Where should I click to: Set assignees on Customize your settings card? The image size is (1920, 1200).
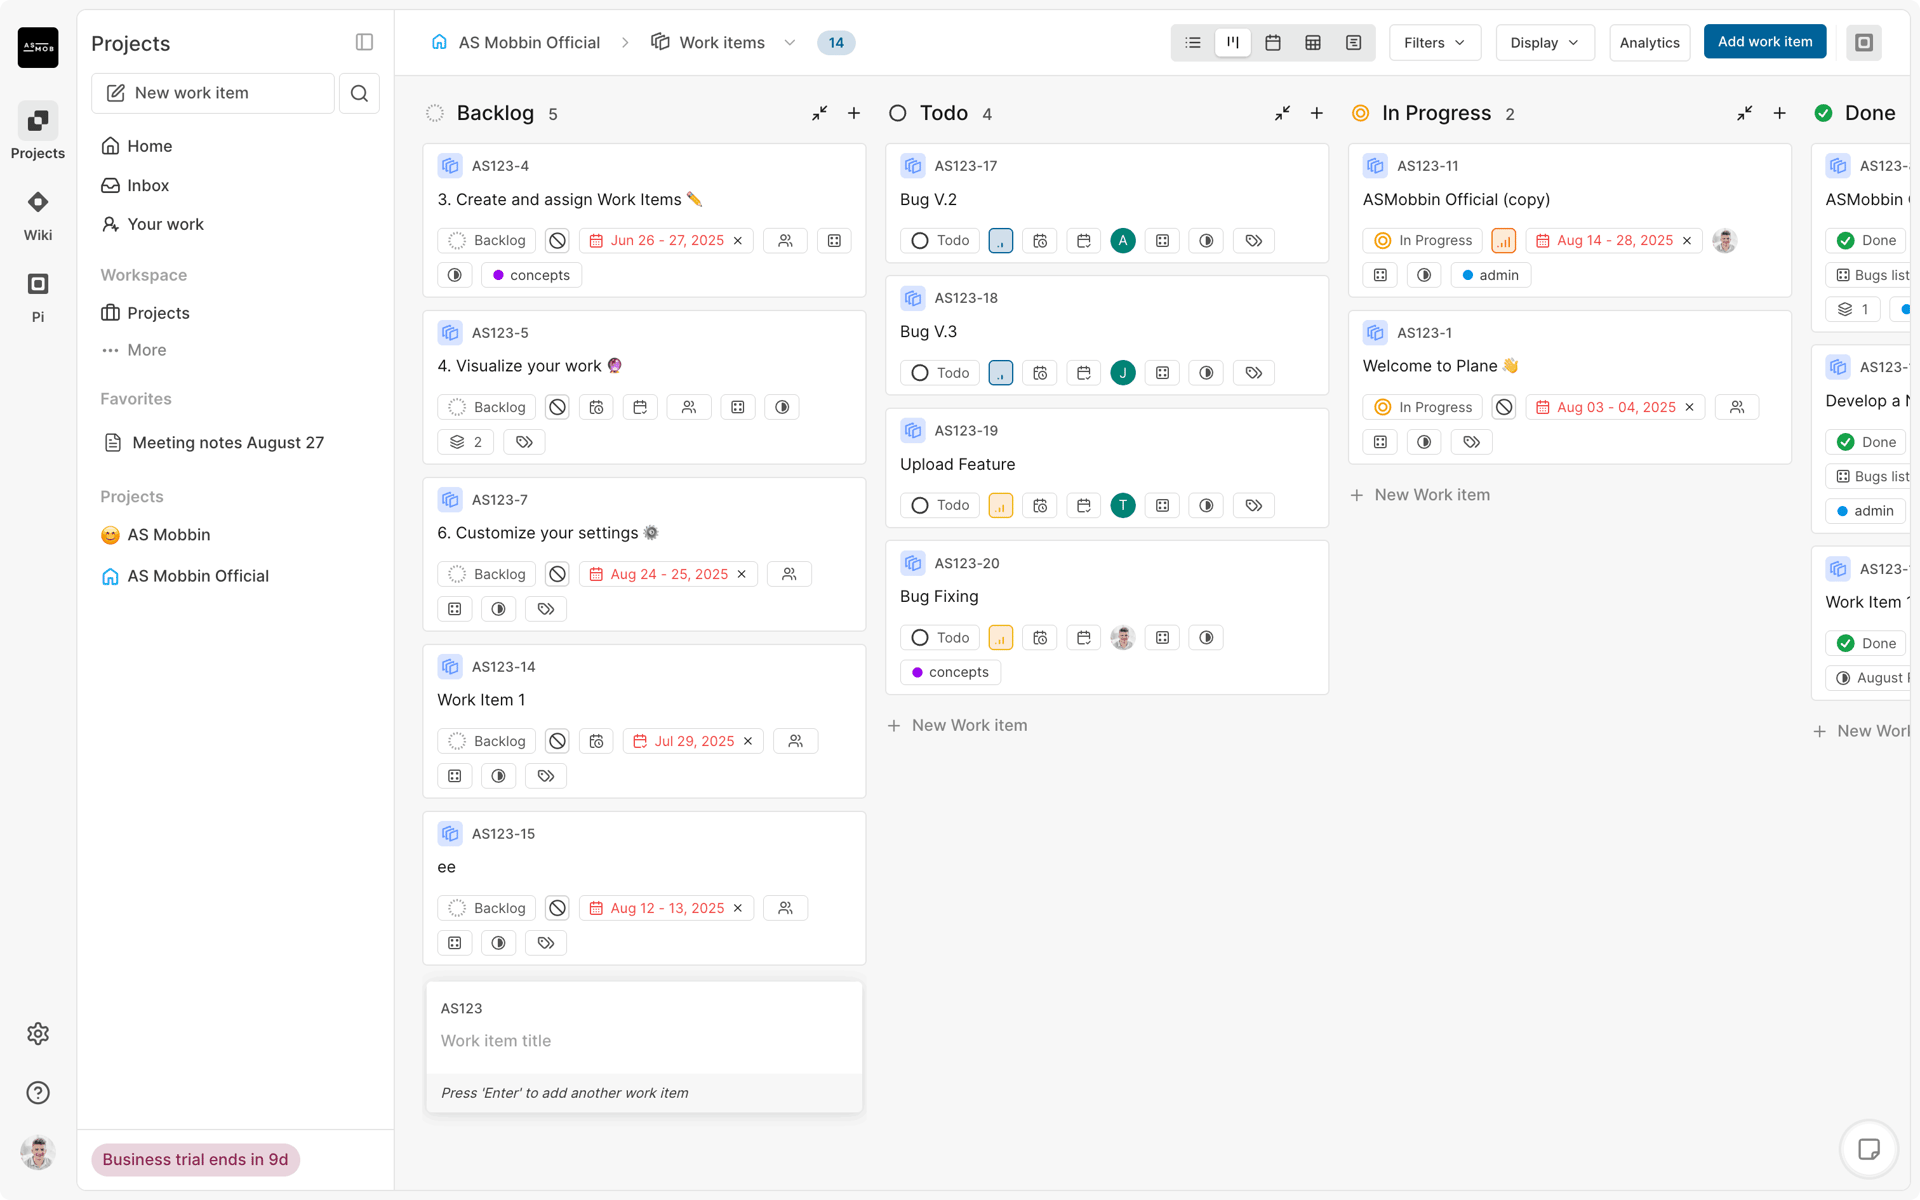click(789, 574)
